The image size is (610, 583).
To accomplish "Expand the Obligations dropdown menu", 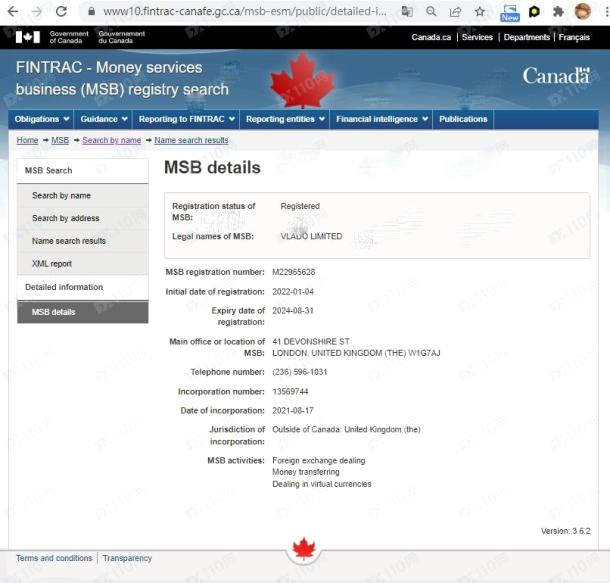I will [x=41, y=119].
